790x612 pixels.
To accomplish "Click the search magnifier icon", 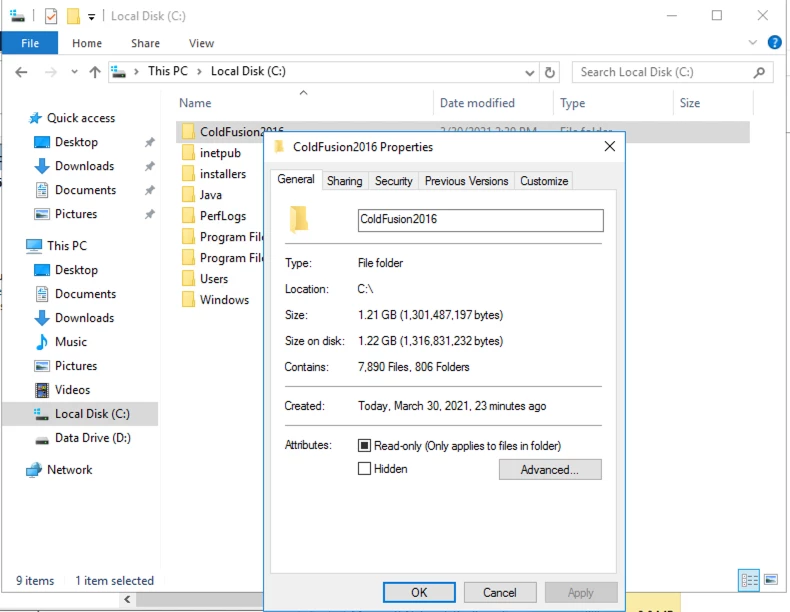I will pyautogui.click(x=759, y=73).
